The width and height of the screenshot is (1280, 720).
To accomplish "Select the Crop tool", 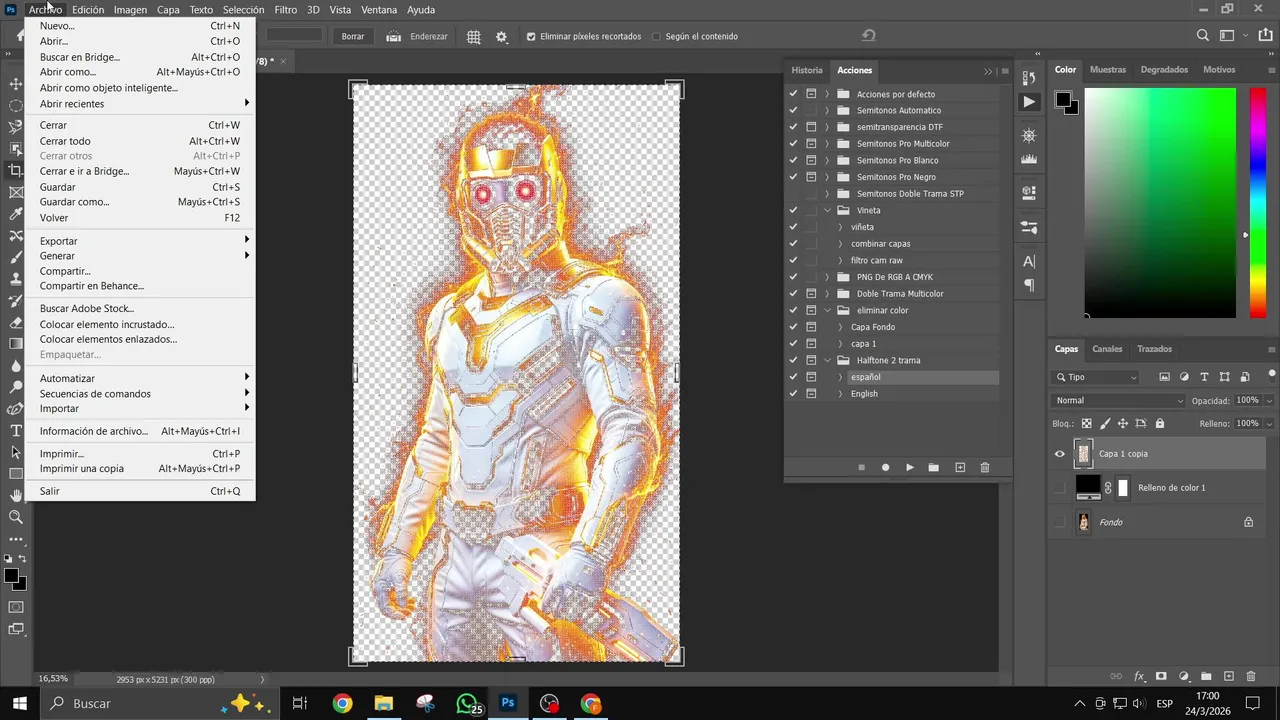I will [16, 170].
